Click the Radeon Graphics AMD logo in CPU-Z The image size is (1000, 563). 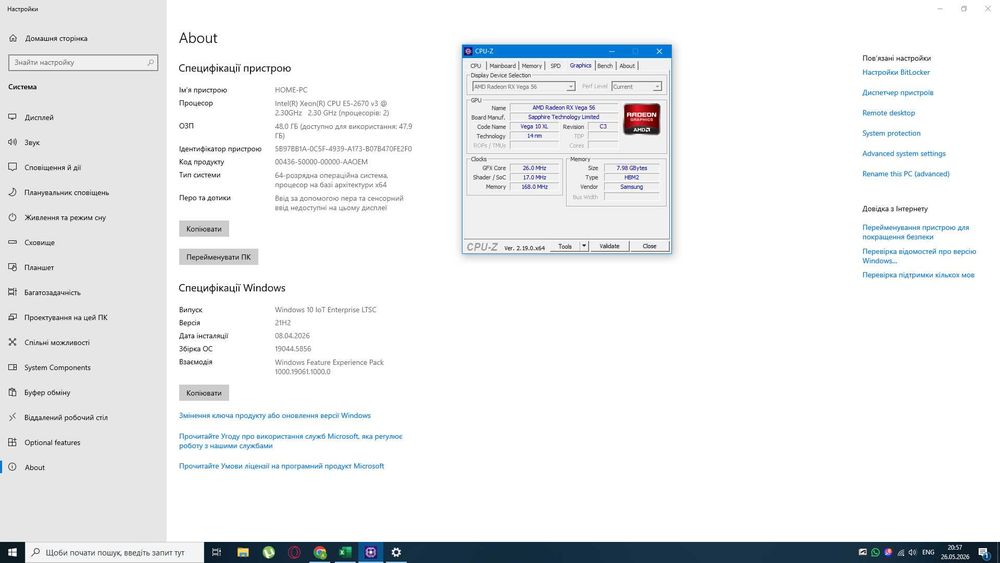tap(642, 119)
